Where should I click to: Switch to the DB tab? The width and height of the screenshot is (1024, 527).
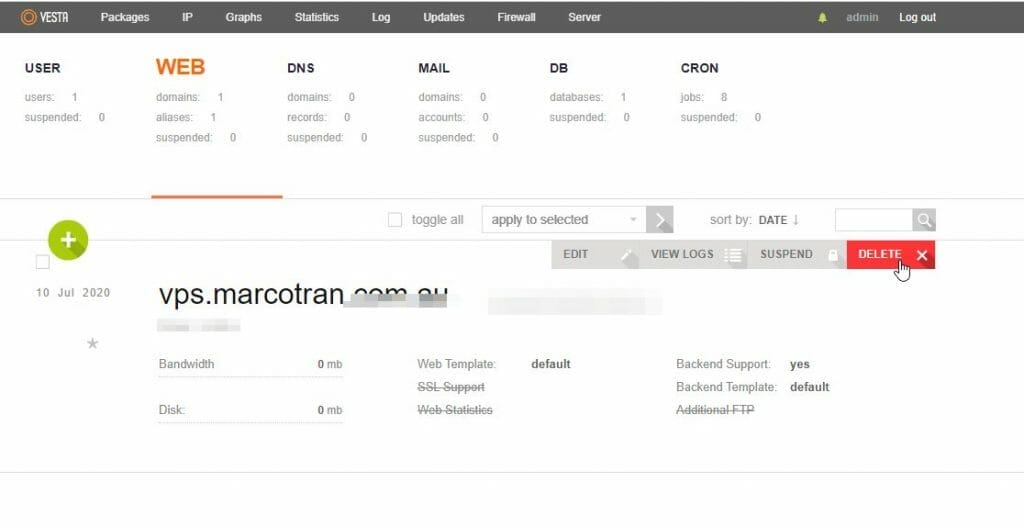pos(558,68)
